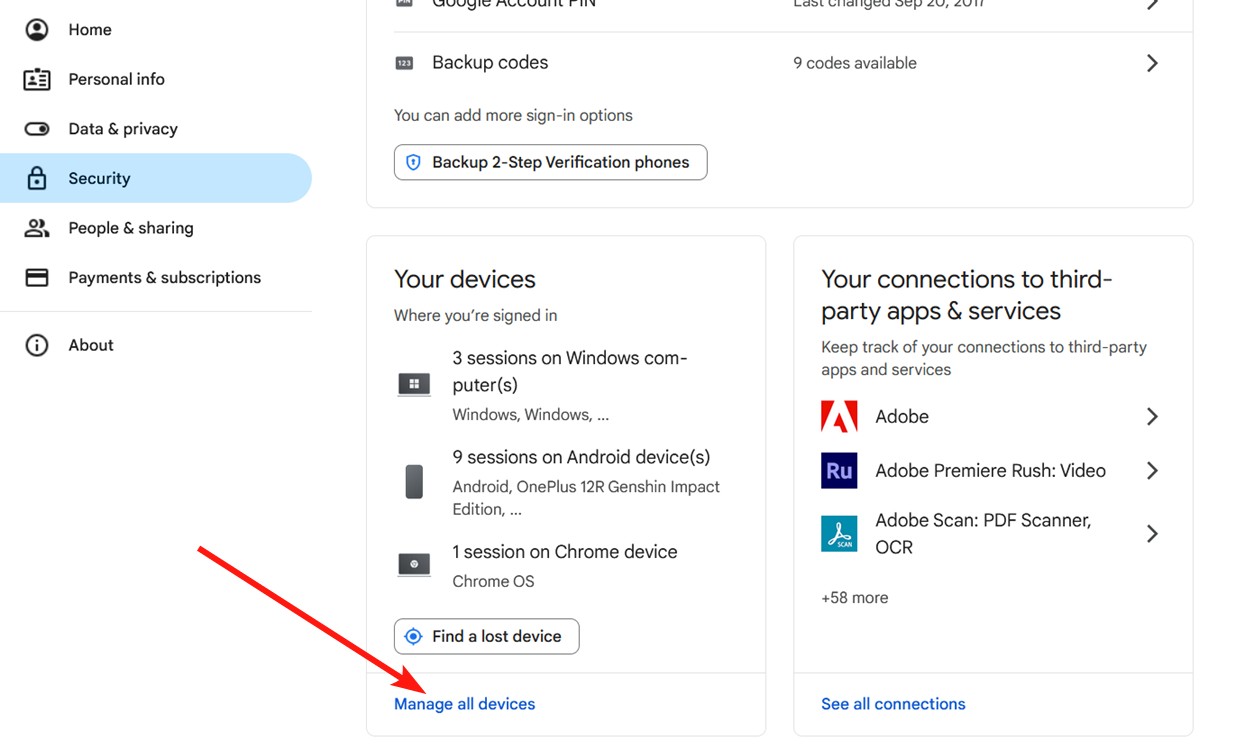The width and height of the screenshot is (1245, 750).
Task: Click the Adobe logo icon
Action: coord(839,416)
